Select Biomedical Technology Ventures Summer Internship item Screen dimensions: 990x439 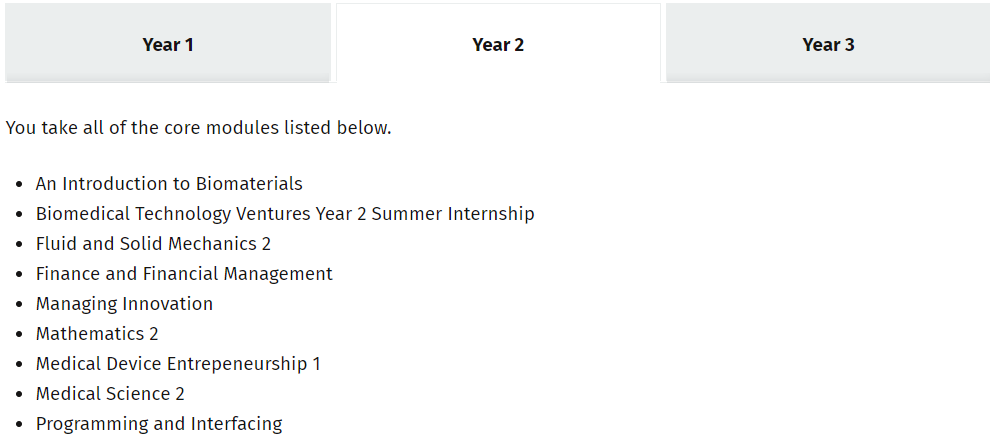pyautogui.click(x=285, y=214)
